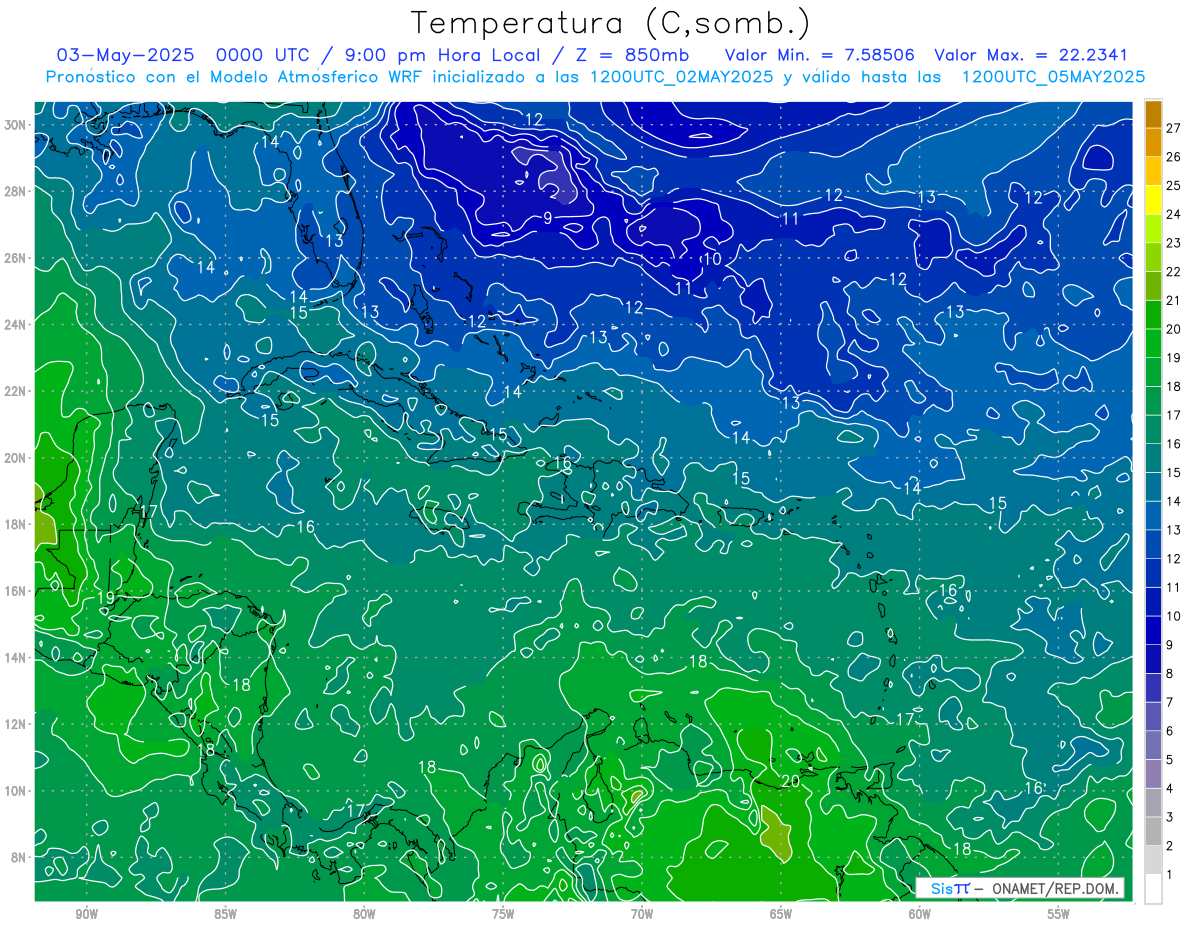Click the '16N' latitude axis label

point(17,591)
